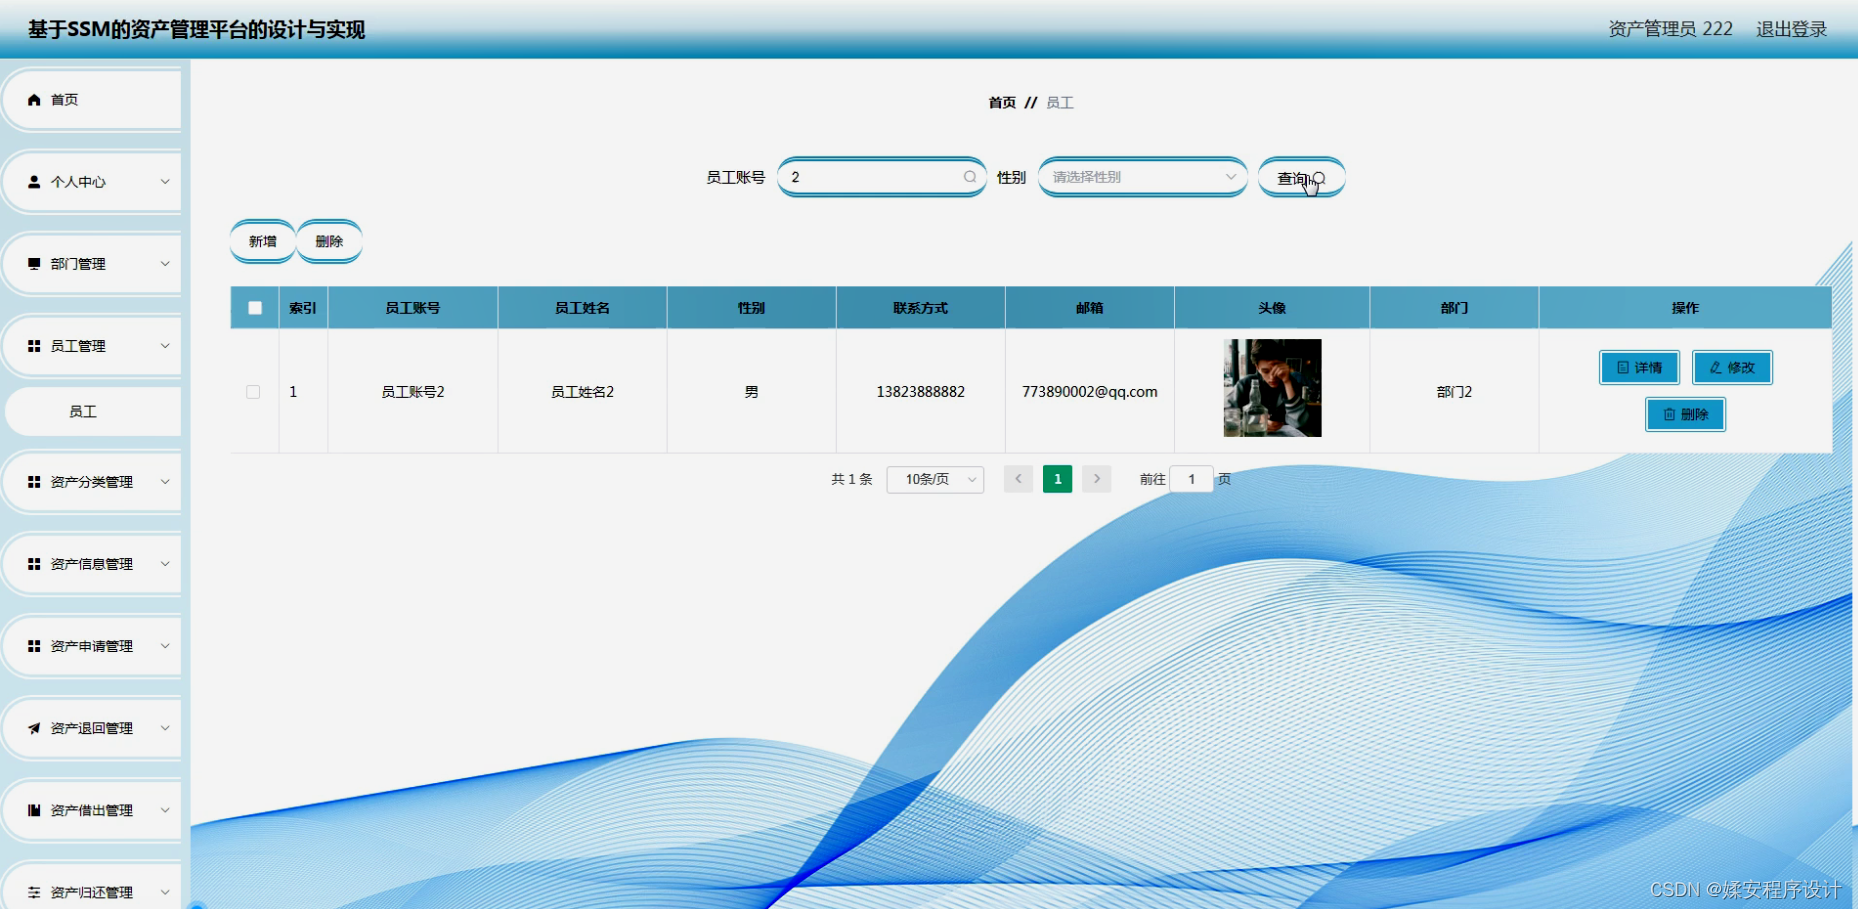Click the 新增 add button
This screenshot has width=1858, height=909.
tap(261, 240)
